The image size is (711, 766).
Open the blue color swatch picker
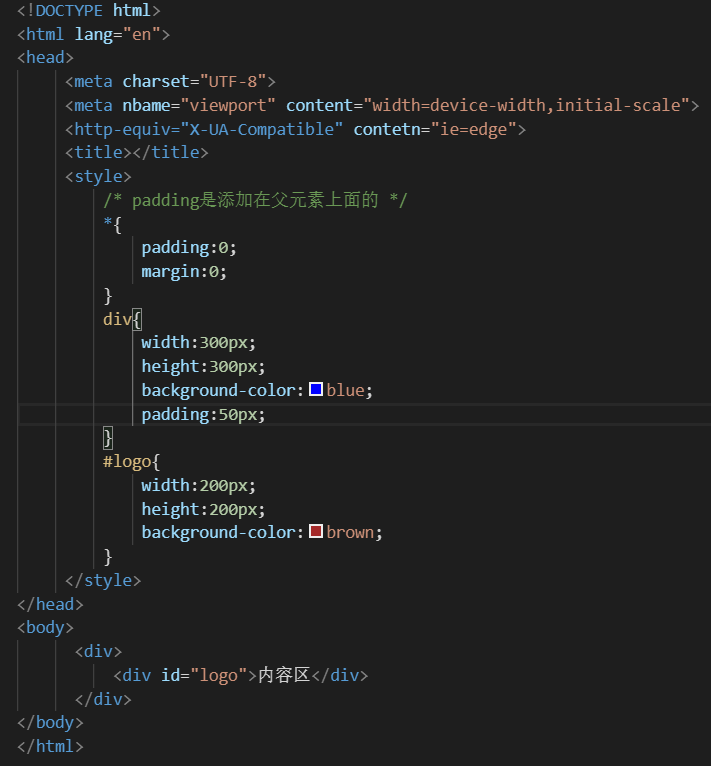[316, 390]
